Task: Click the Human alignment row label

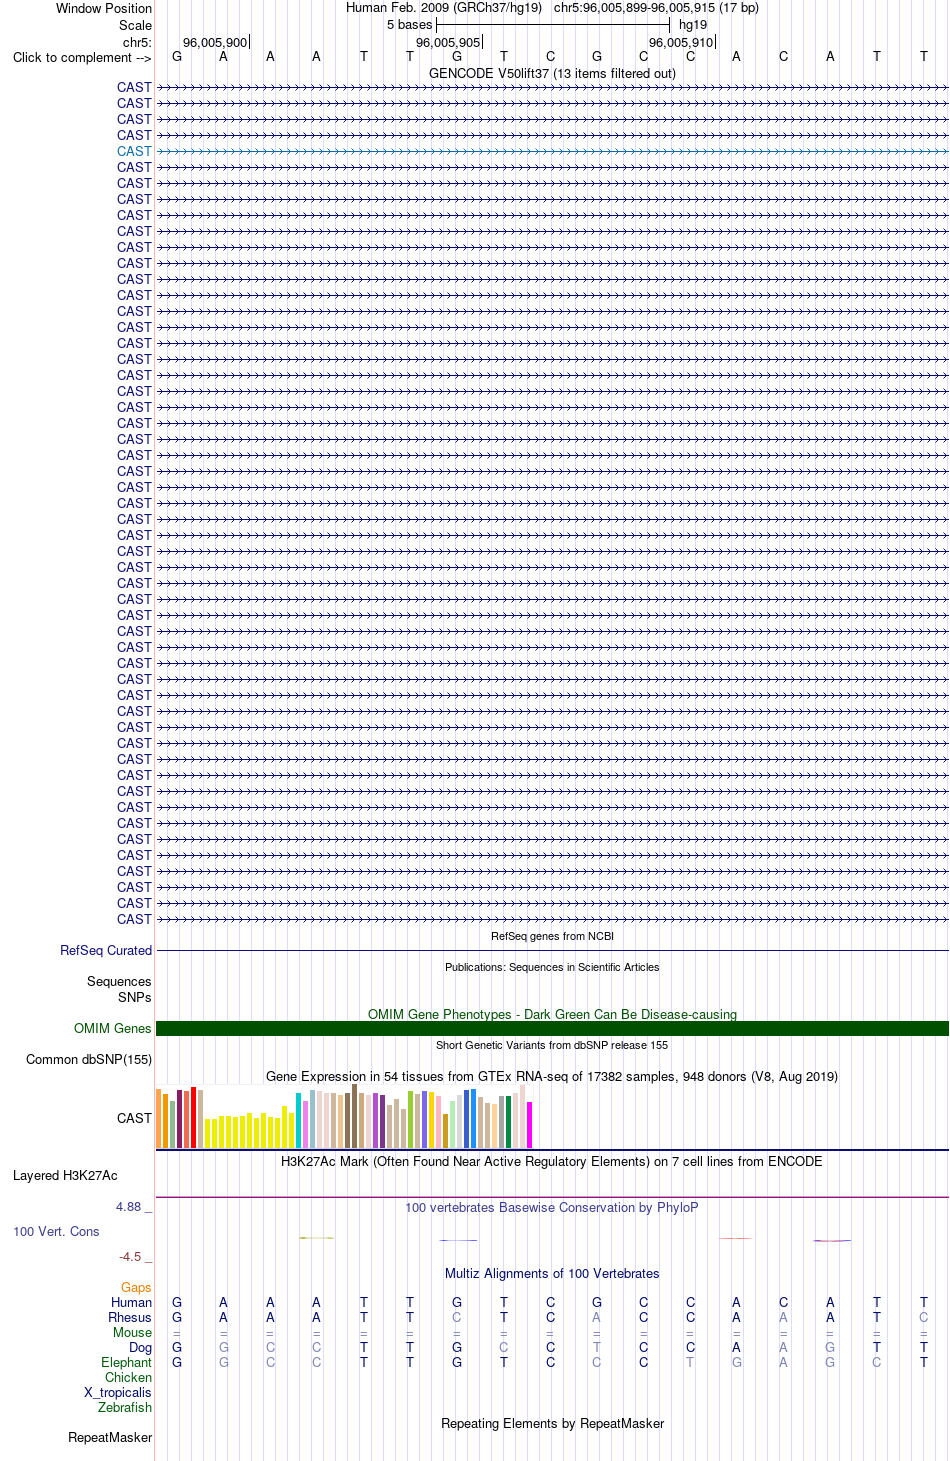Action: pyautogui.click(x=131, y=1303)
